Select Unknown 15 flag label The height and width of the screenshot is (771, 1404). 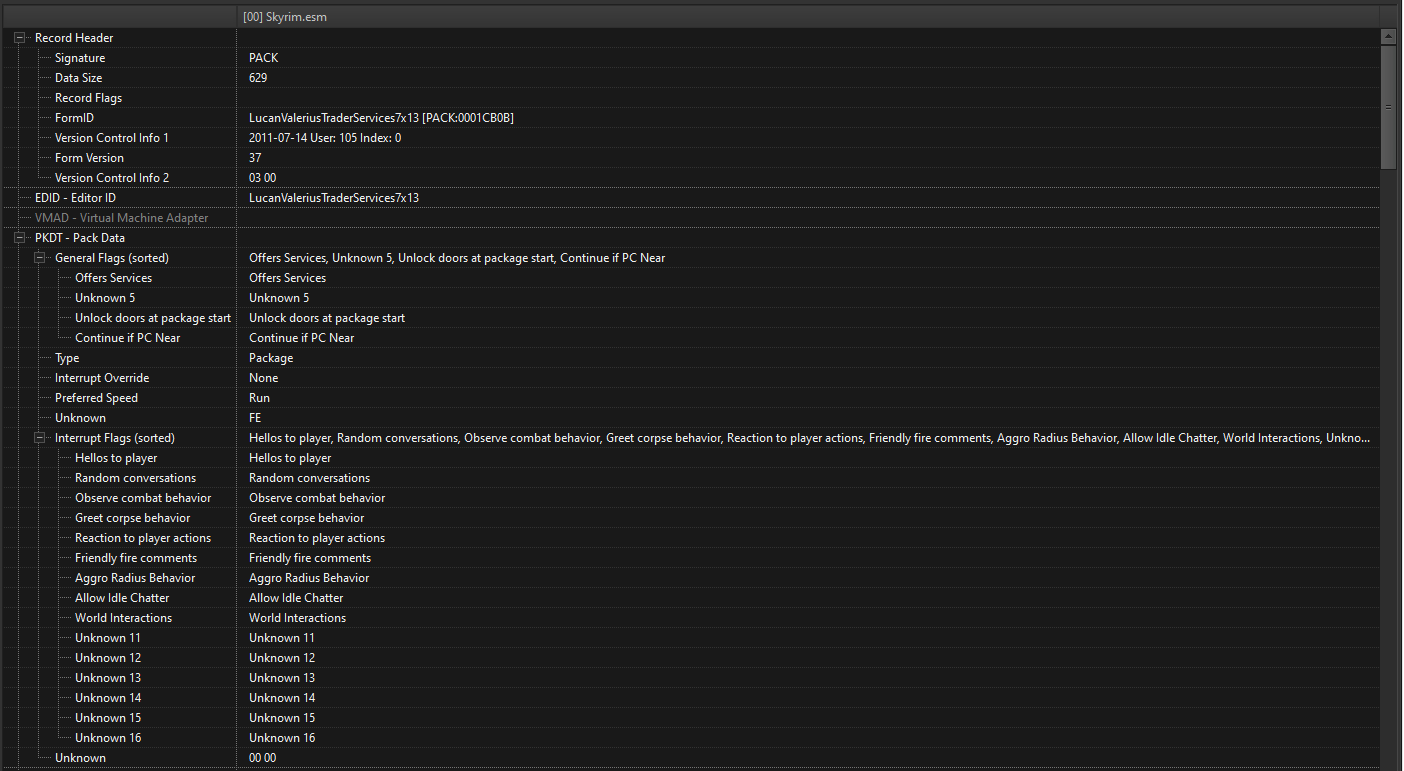(x=108, y=718)
